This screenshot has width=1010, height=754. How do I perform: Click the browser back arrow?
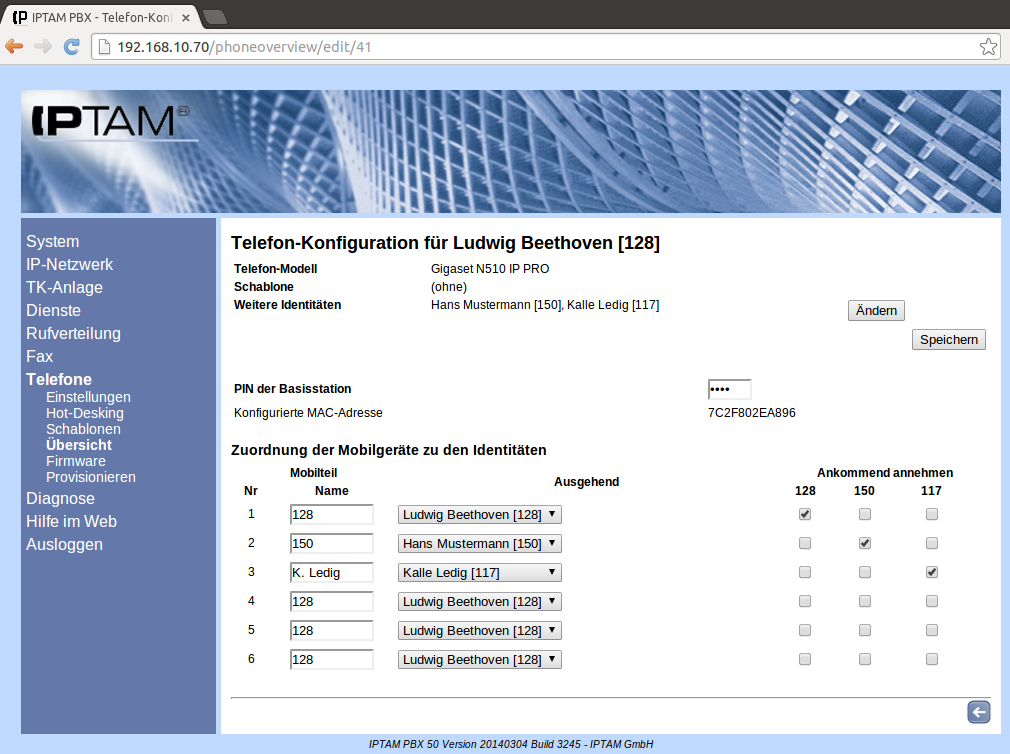tap(14, 47)
